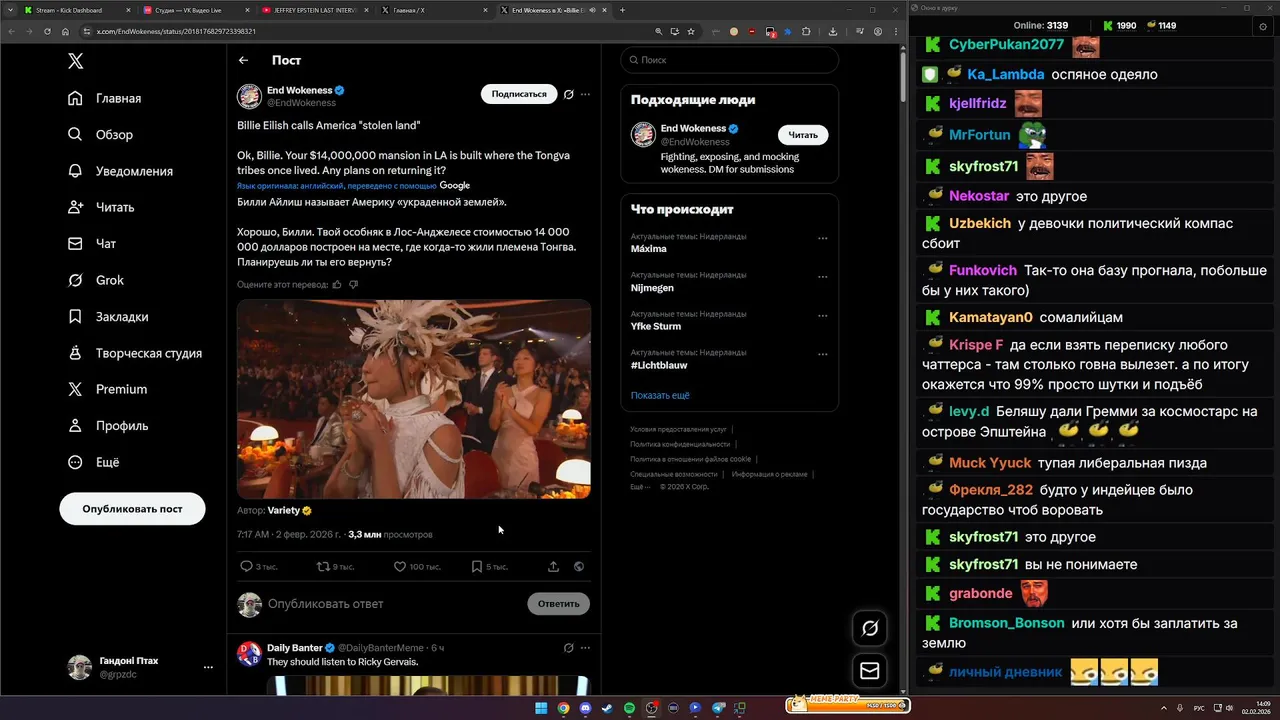Go back with the post arrow
1280x720 pixels.
[x=243, y=60]
